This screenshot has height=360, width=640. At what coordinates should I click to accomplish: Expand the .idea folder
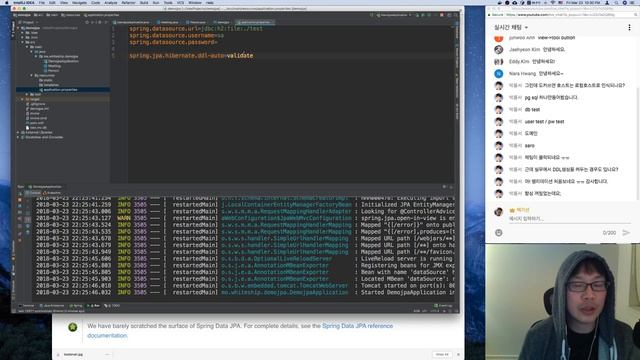click(x=23, y=33)
